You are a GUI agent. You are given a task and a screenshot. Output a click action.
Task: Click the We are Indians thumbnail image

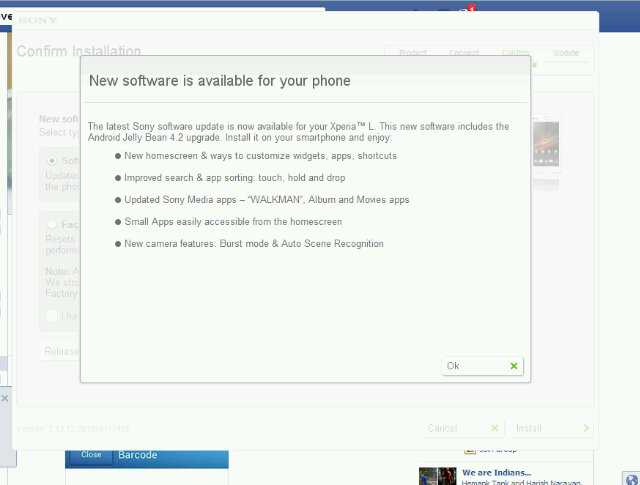(x=438, y=476)
